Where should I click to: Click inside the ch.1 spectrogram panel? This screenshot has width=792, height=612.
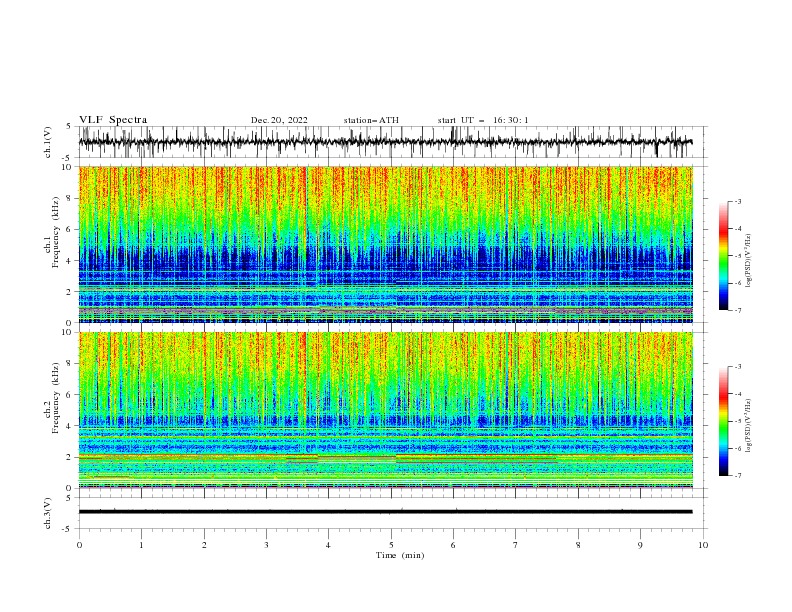385,244
